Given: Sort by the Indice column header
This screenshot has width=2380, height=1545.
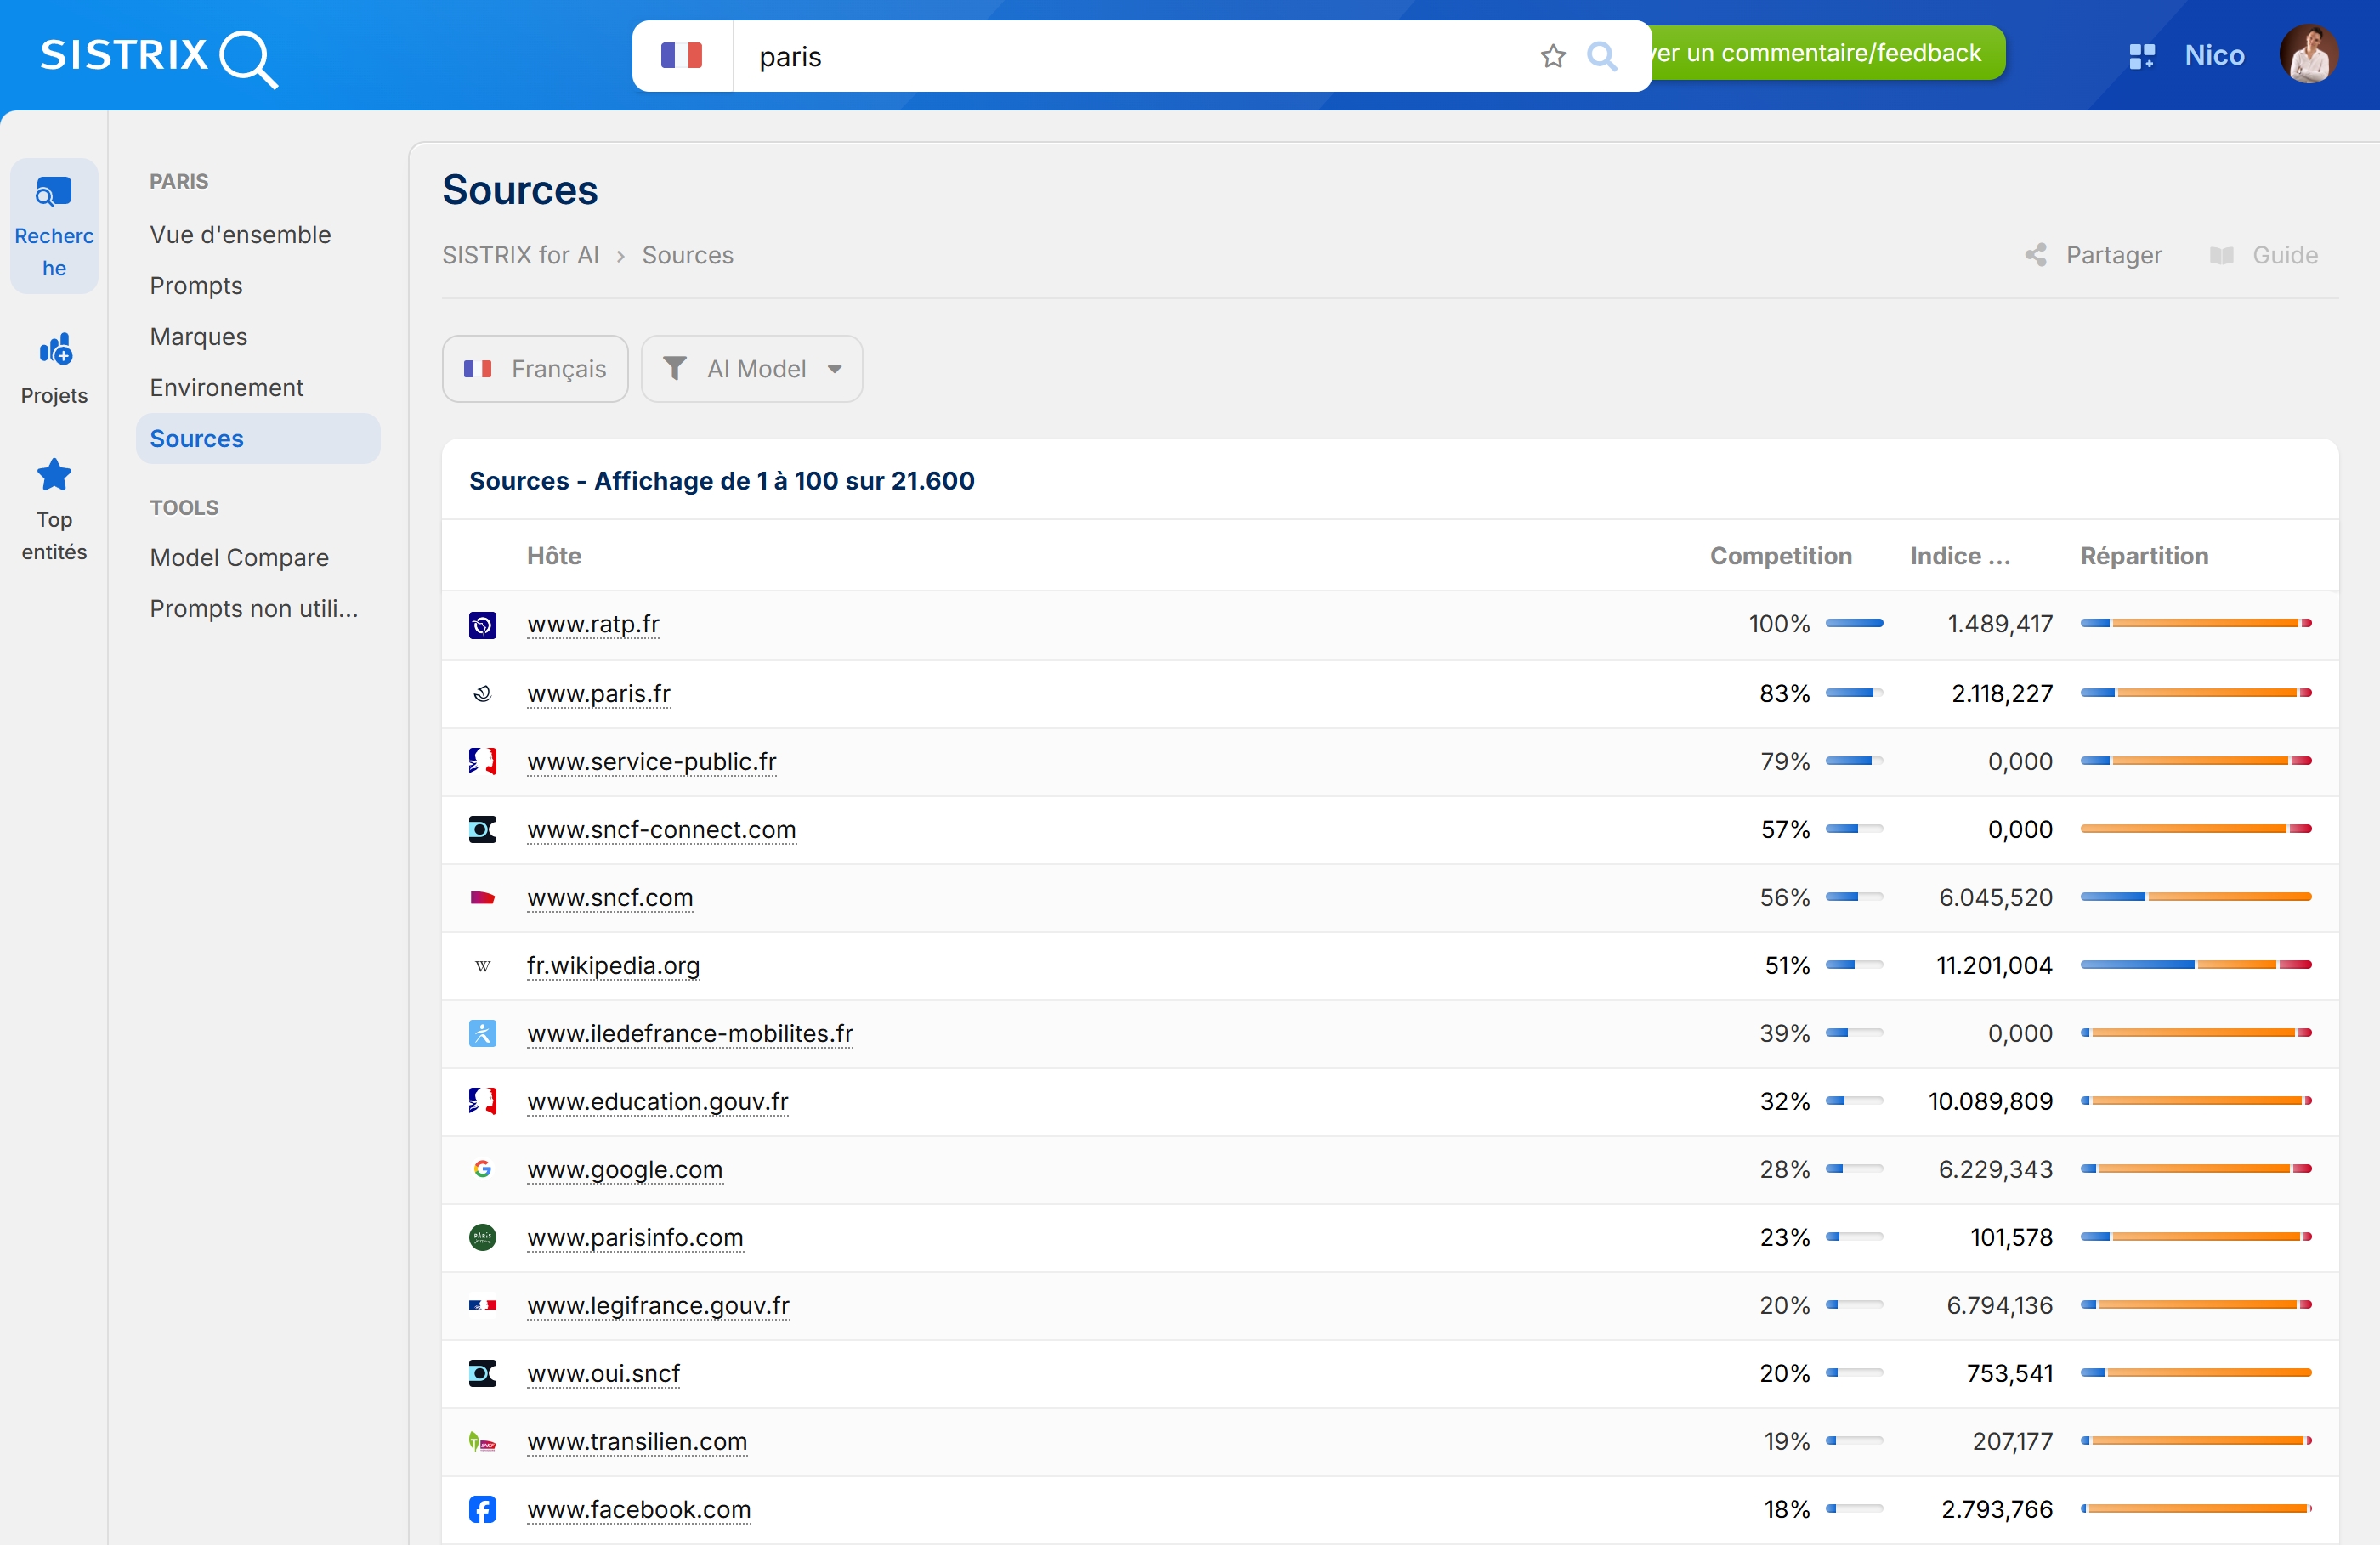Looking at the screenshot, I should 1960,556.
